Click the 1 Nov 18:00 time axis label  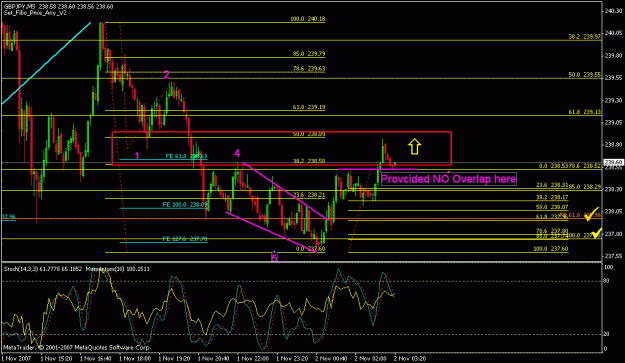pyautogui.click(x=135, y=359)
